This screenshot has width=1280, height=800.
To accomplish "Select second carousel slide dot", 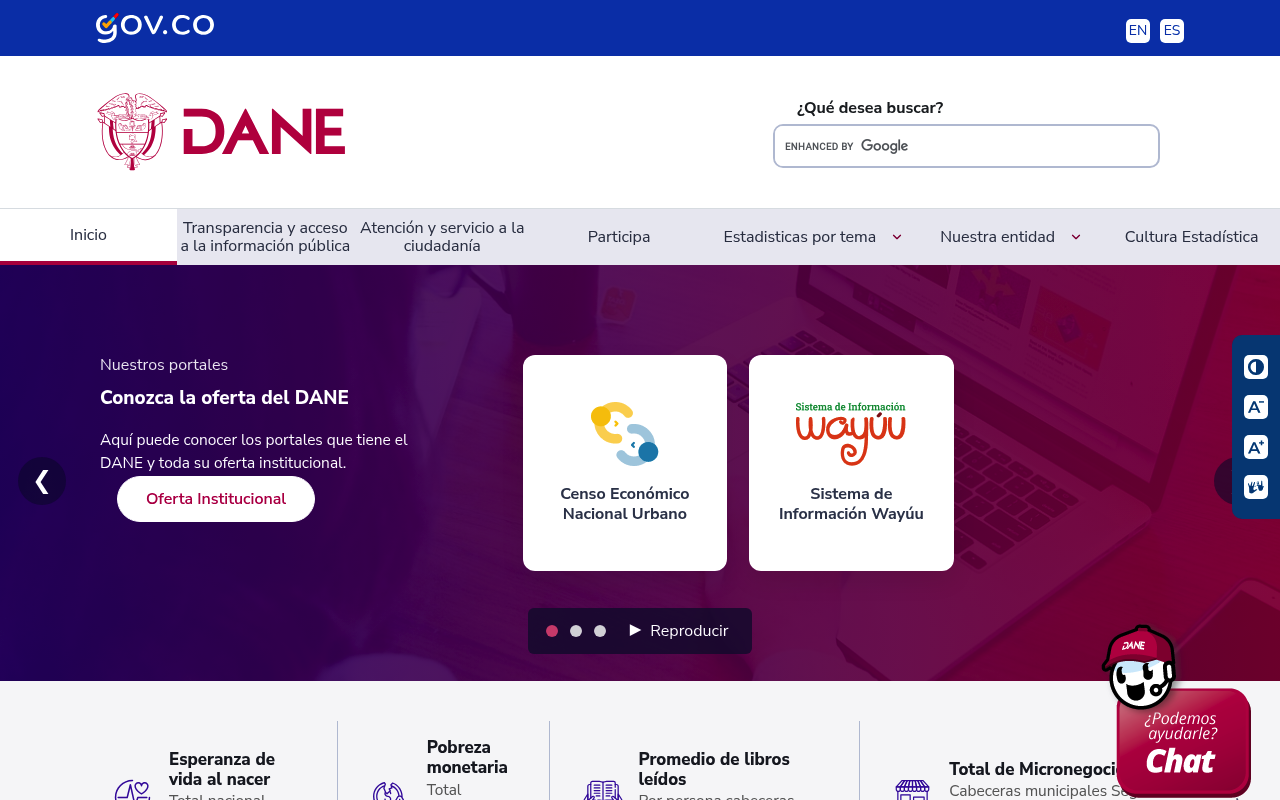I will tap(576, 631).
